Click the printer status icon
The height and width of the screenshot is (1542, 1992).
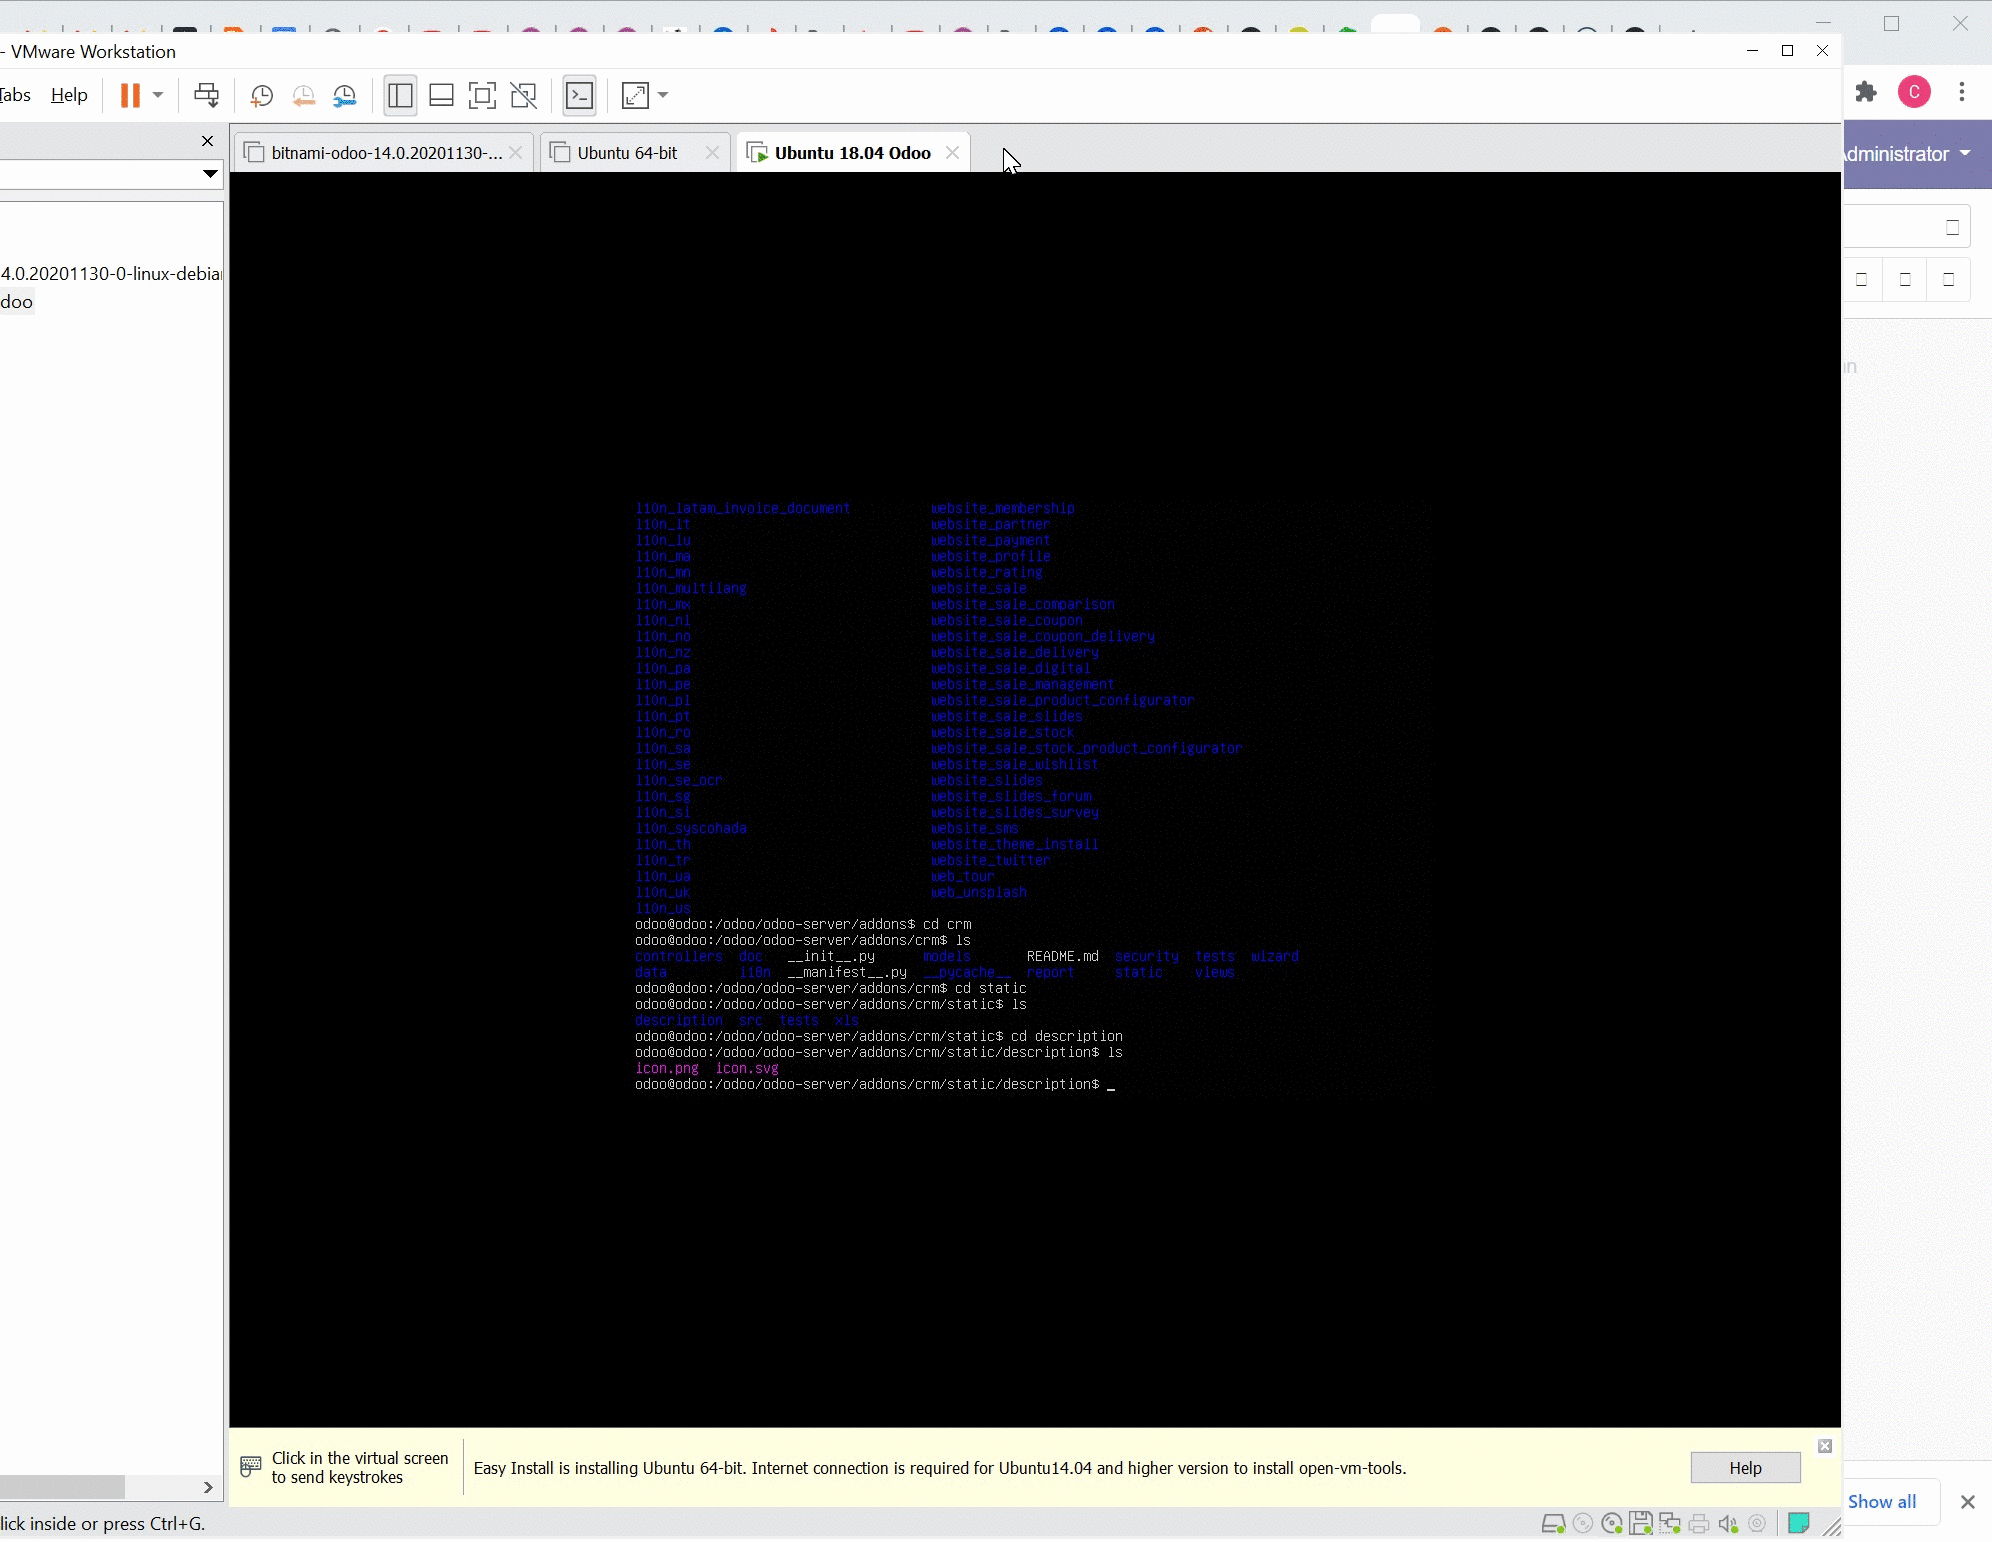[x=1698, y=1524]
